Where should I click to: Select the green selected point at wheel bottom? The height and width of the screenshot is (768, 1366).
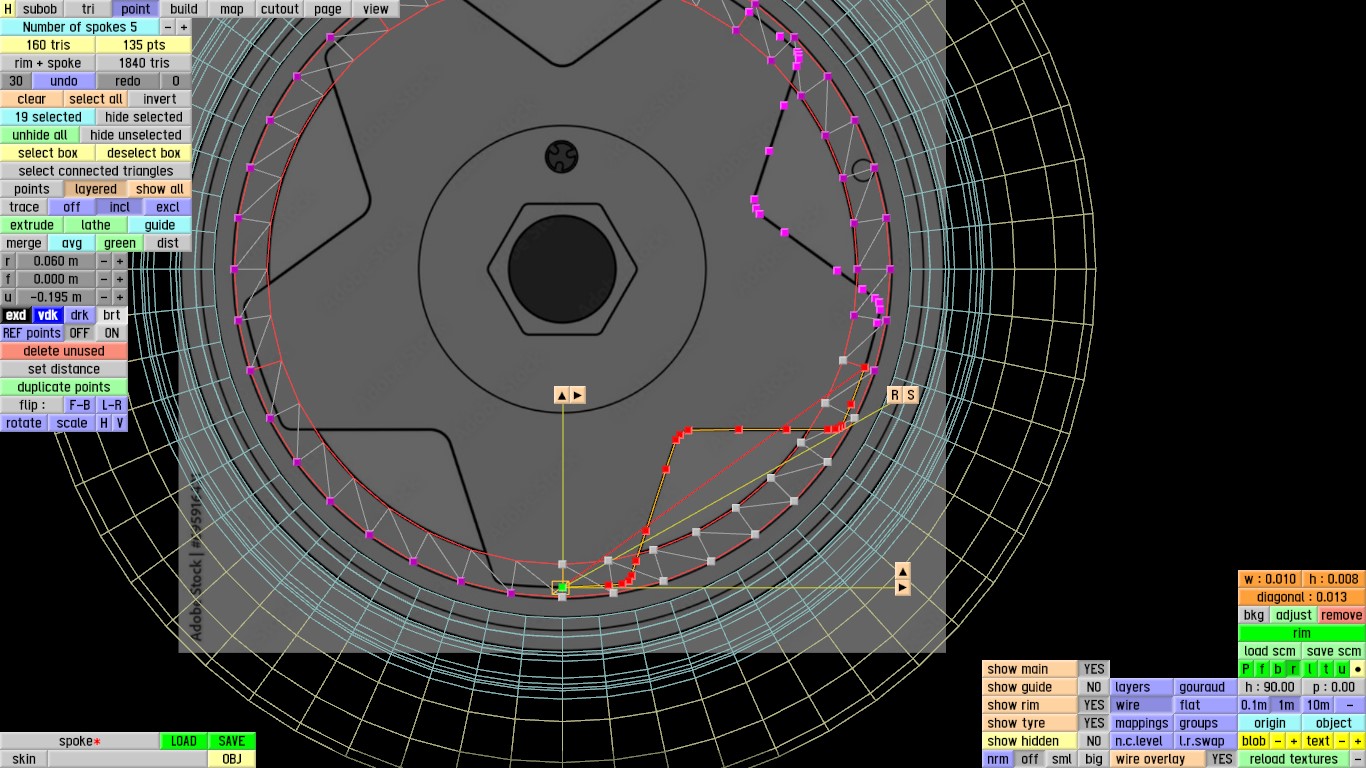point(562,587)
